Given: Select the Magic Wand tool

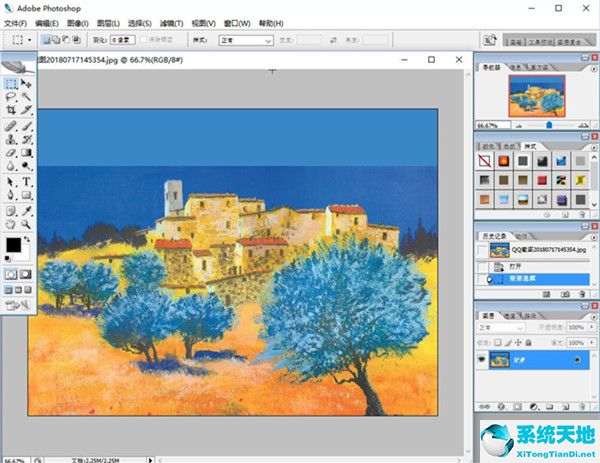Looking at the screenshot, I should pos(26,96).
